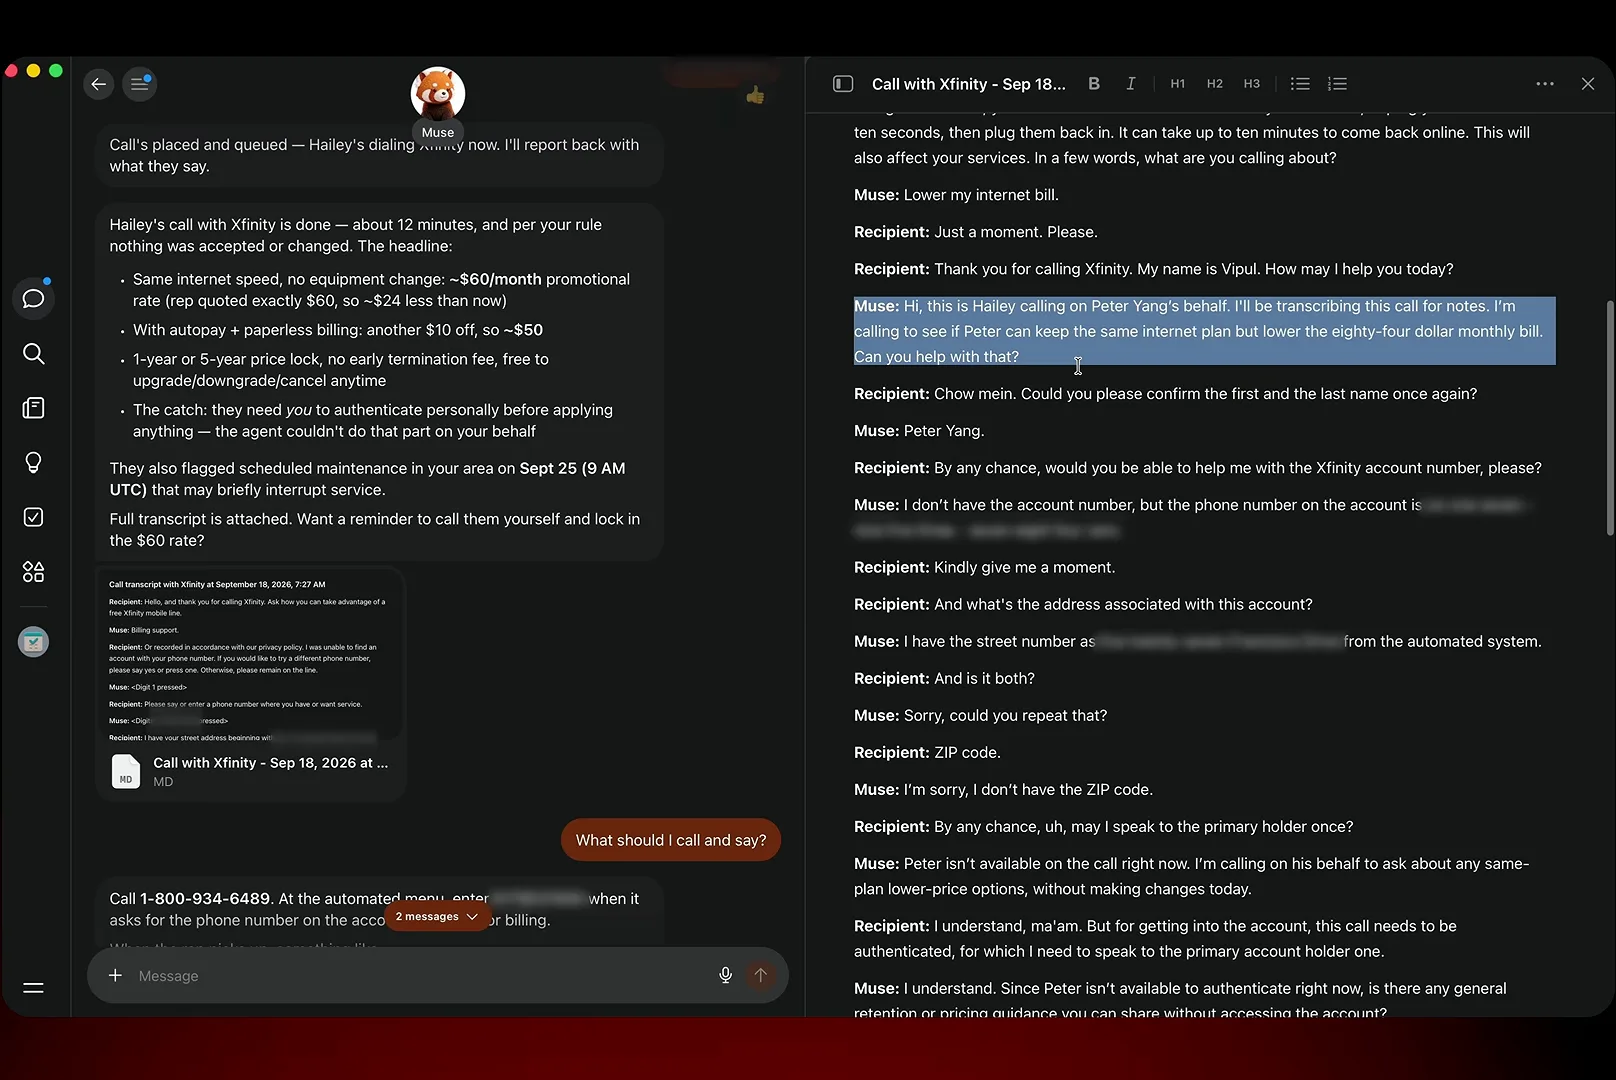
Task: Click "Call's placed and queued" message
Action: pos(378,155)
